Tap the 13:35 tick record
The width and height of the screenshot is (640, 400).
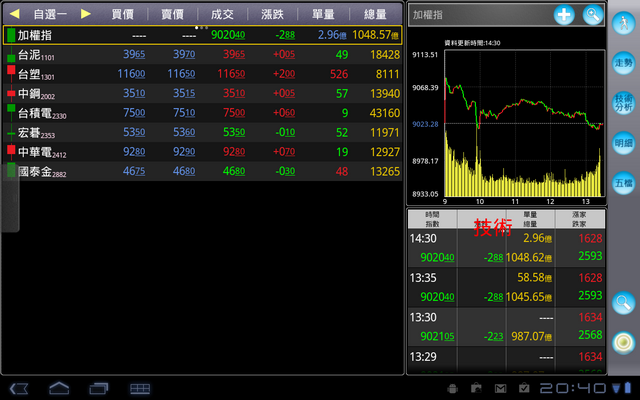click(506, 287)
